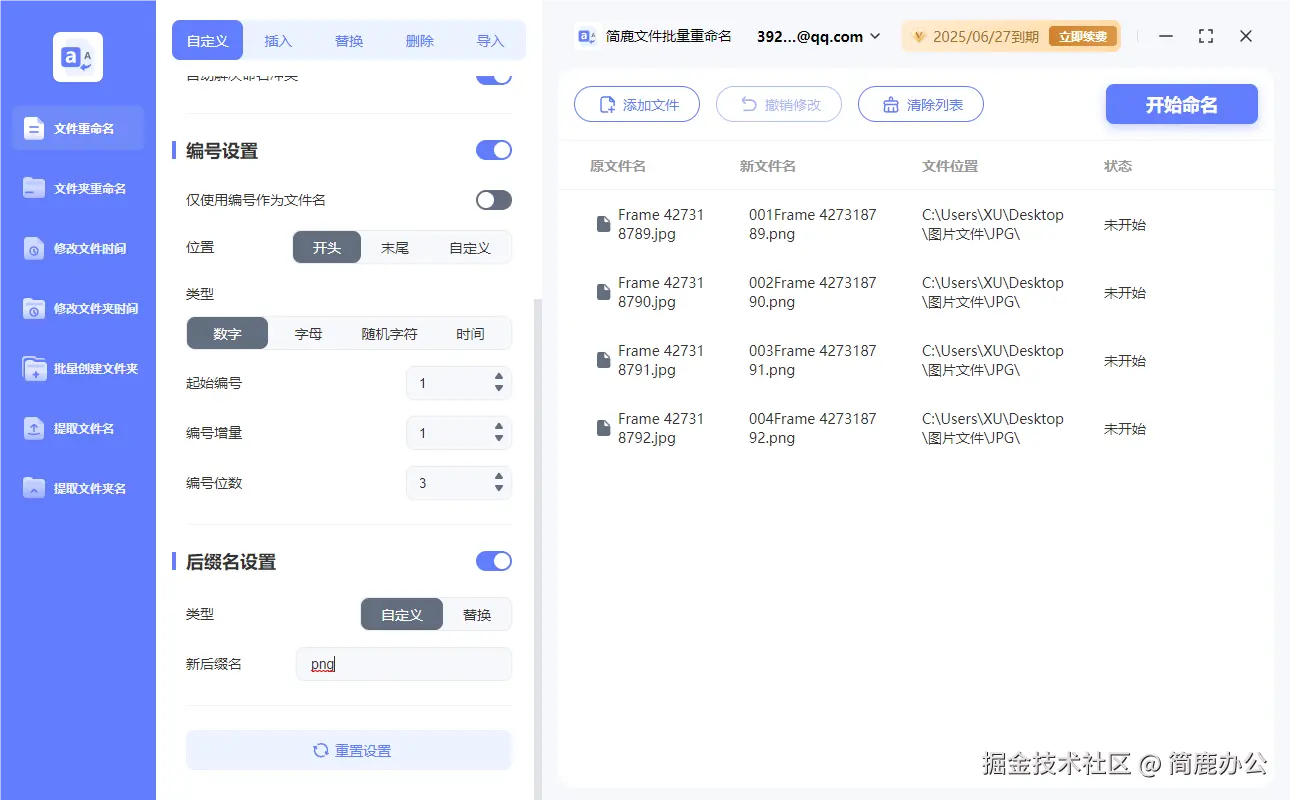Click the settings panel vertical scrollbar
Screen dimensions: 1290x800
[x=537, y=548]
